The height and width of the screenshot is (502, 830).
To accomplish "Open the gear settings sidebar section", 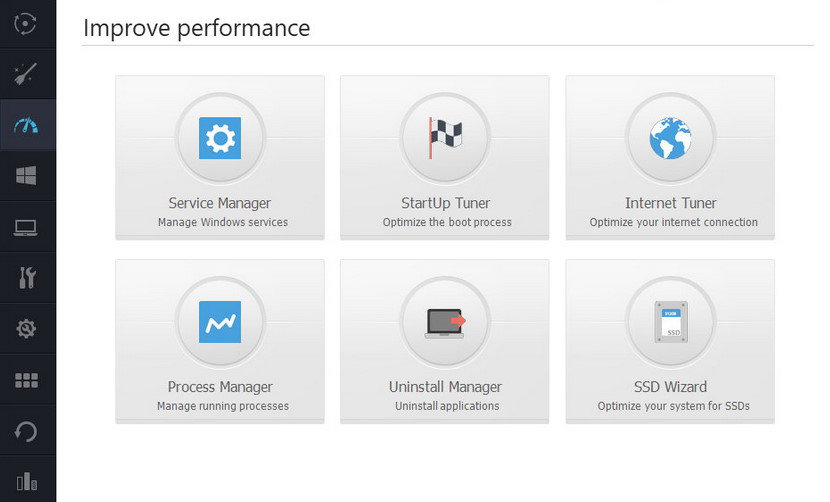I will click(x=26, y=328).
